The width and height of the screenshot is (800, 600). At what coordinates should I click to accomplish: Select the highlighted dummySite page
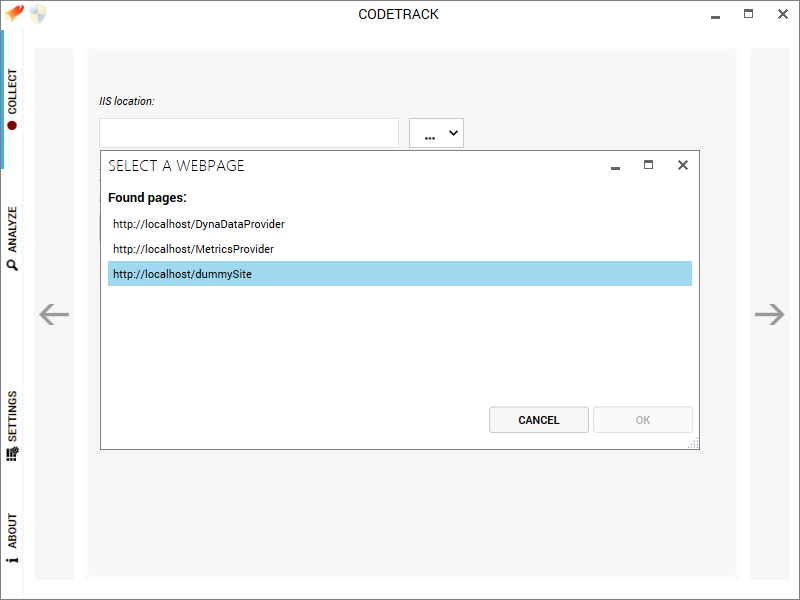click(x=400, y=274)
